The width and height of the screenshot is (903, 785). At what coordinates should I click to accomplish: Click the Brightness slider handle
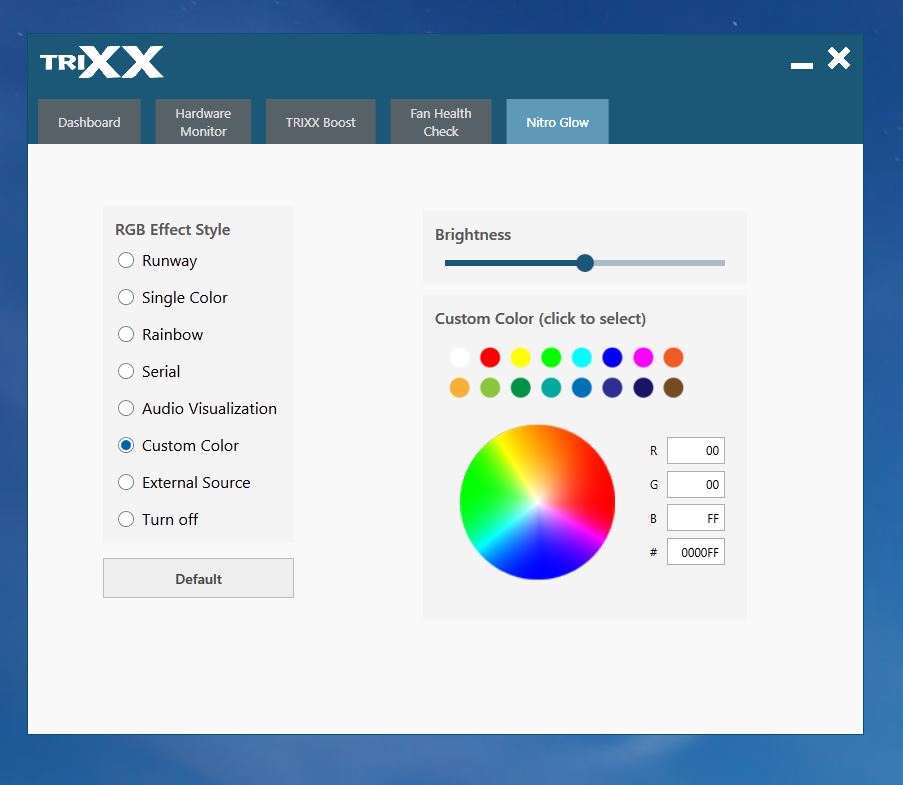click(585, 263)
